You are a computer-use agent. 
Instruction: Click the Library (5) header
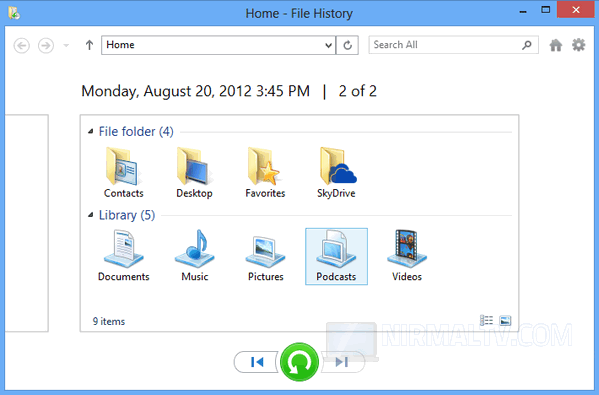[127, 215]
